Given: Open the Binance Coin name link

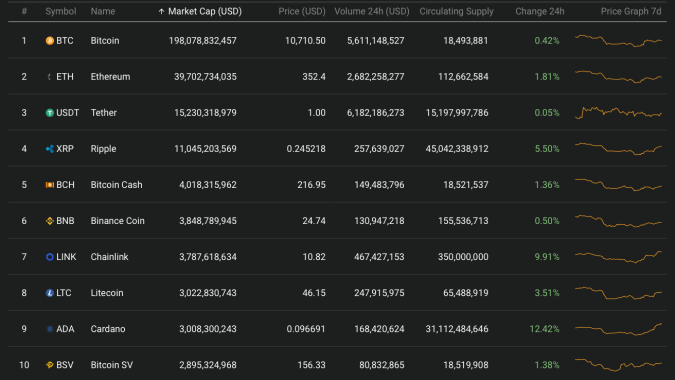Looking at the screenshot, I should point(118,221).
